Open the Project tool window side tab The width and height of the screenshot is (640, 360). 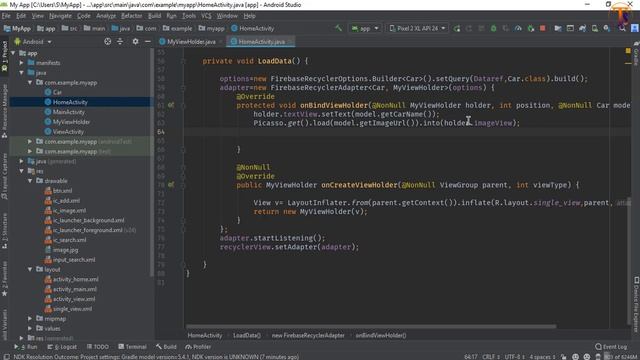tap(4, 56)
